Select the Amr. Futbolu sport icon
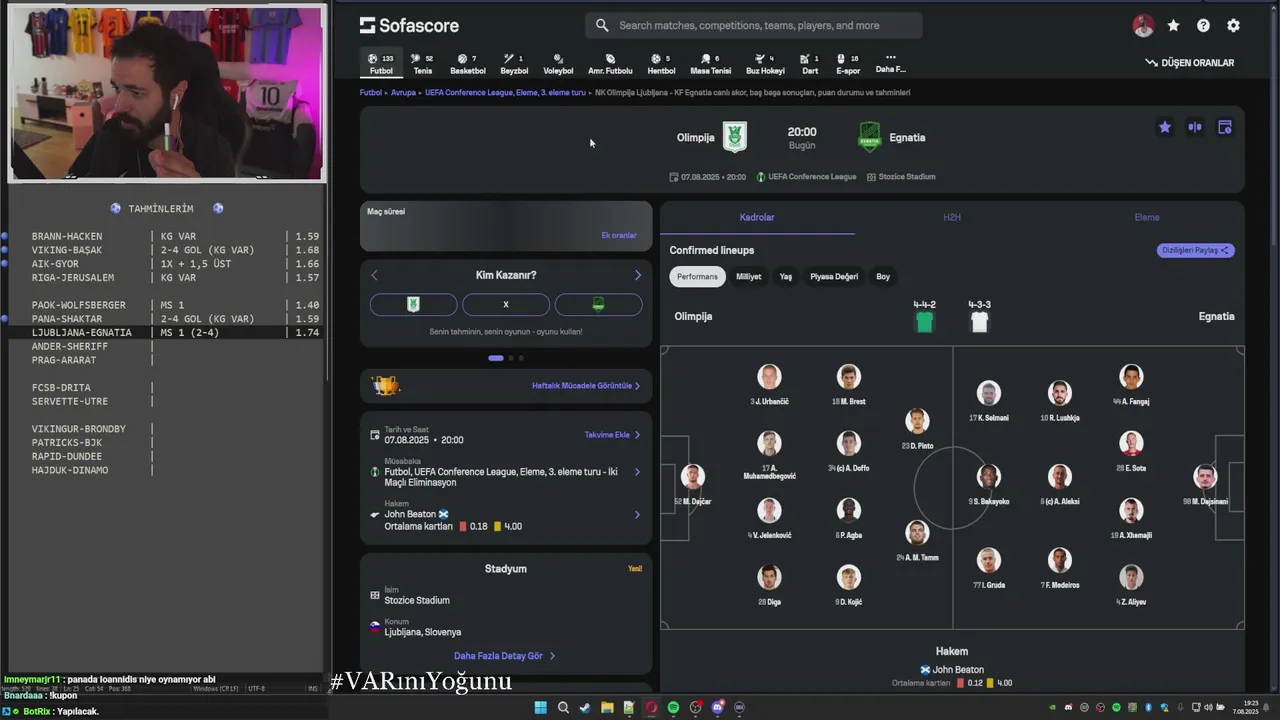The height and width of the screenshot is (720, 1280). click(610, 64)
